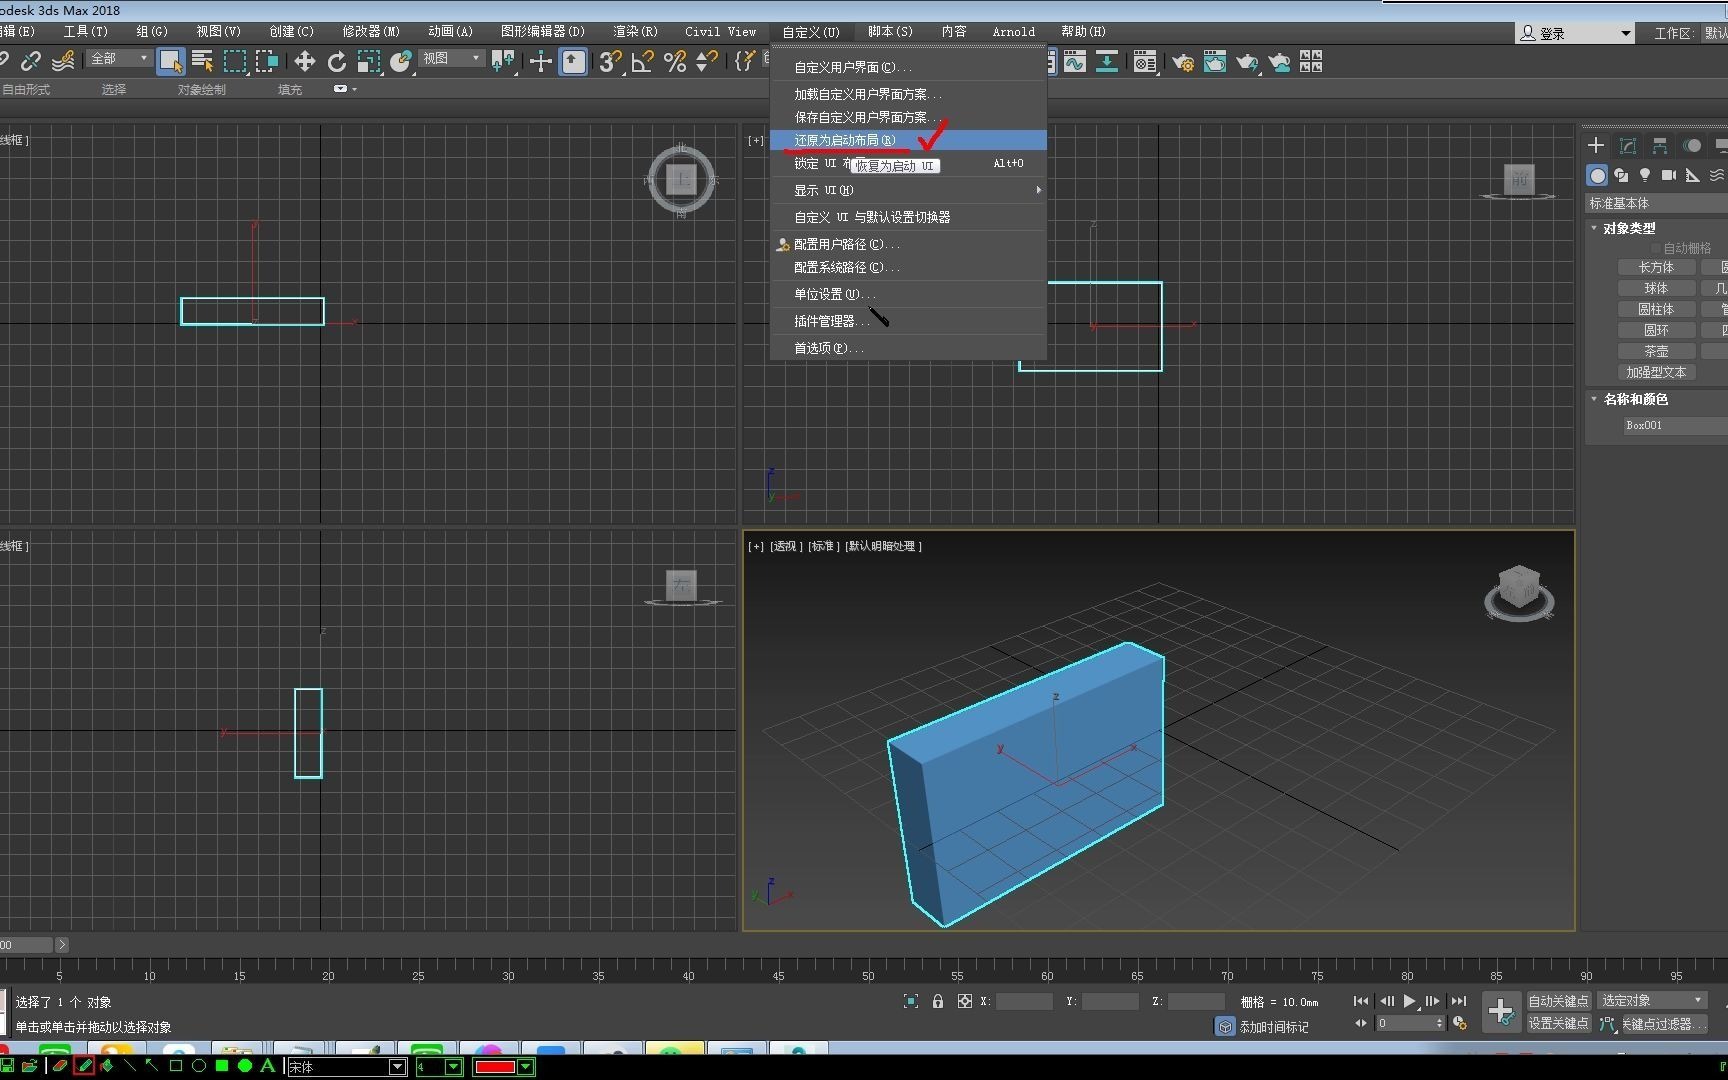This screenshot has width=1728, height=1080.
Task: Switch to the Lights category bulb icon
Action: (x=1645, y=175)
